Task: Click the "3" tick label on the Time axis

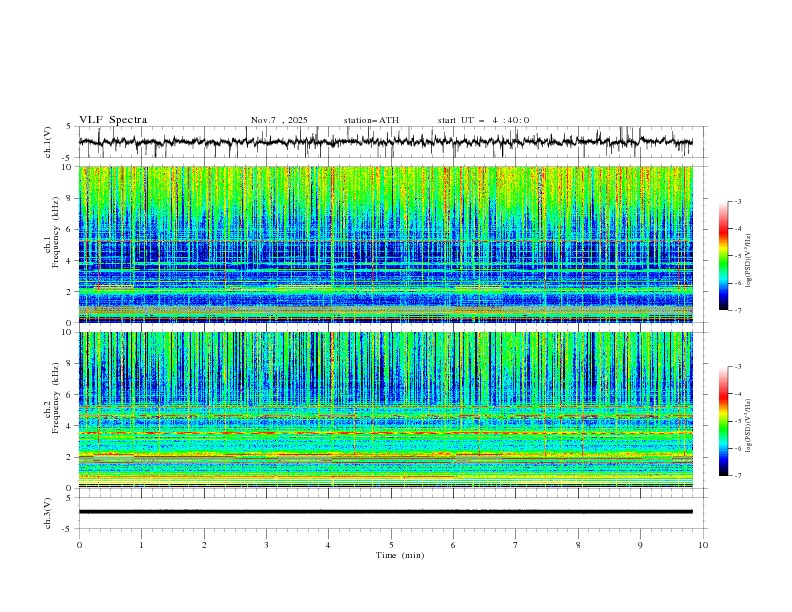Action: click(x=266, y=545)
